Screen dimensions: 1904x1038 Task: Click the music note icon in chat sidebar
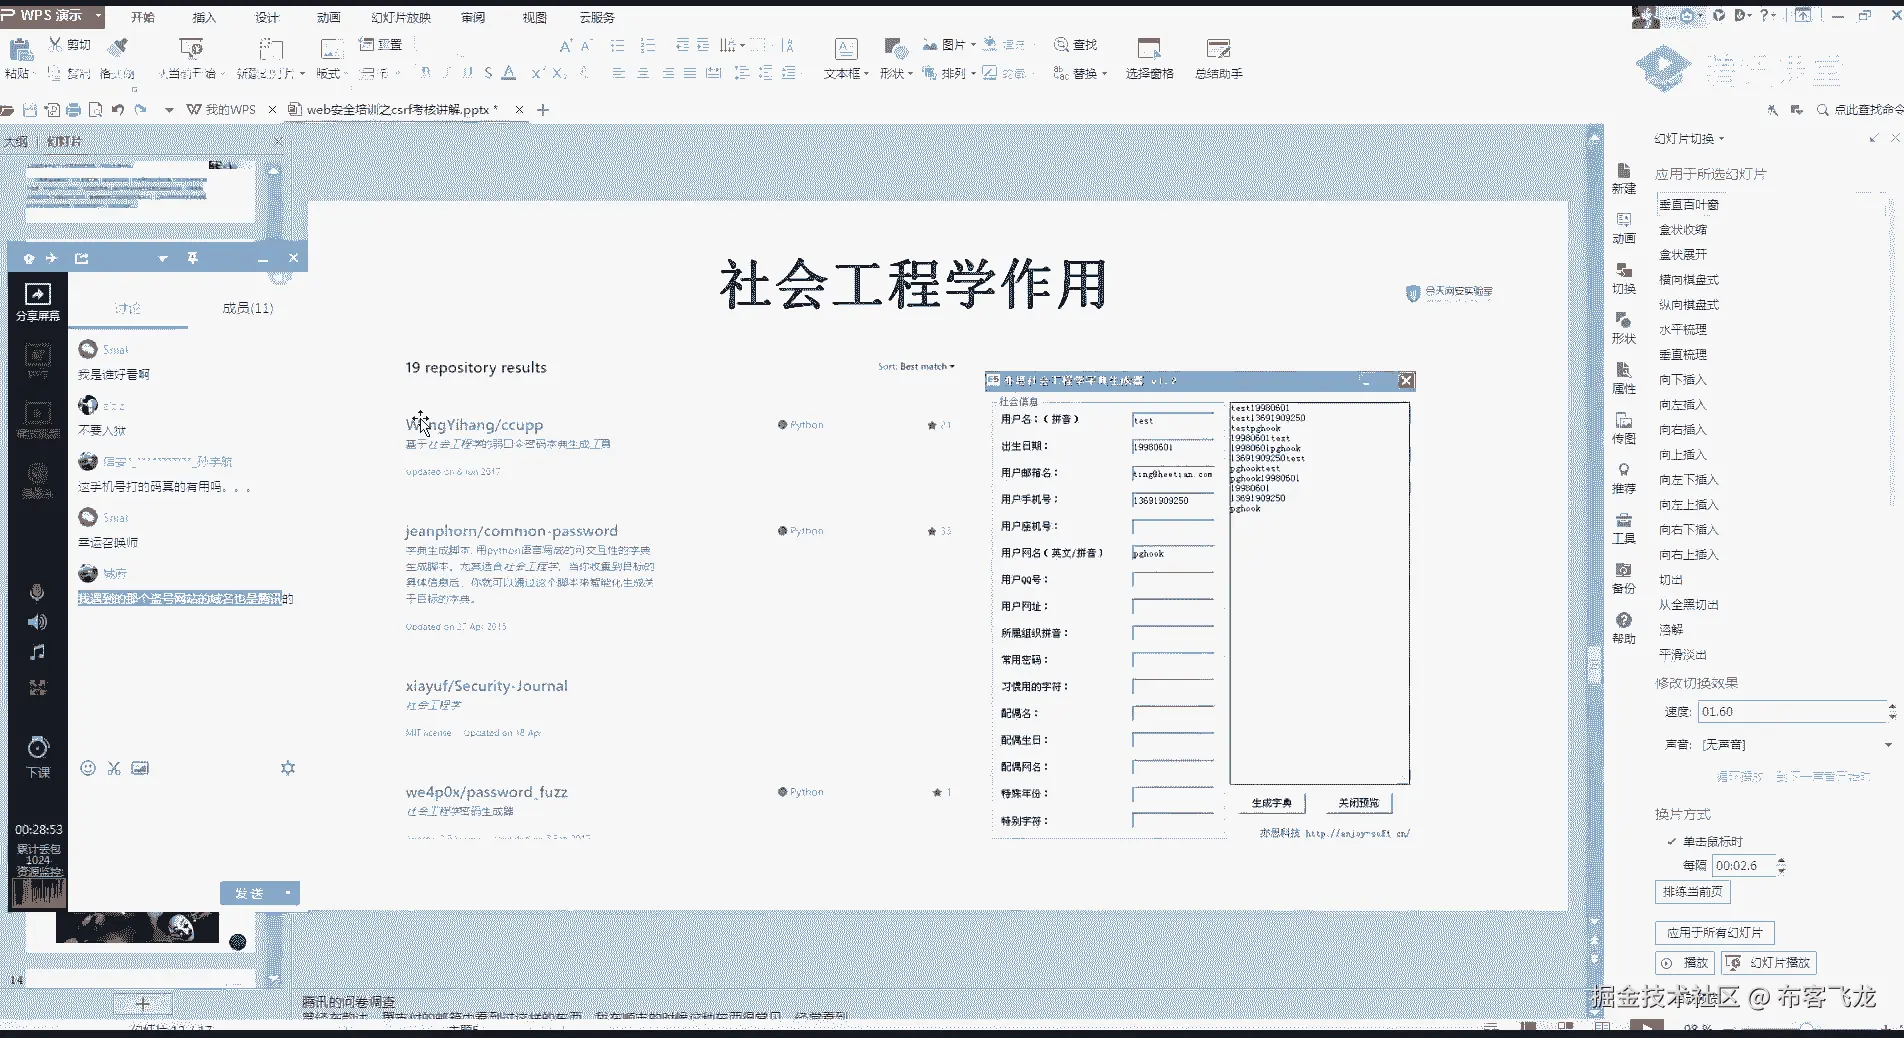point(37,652)
